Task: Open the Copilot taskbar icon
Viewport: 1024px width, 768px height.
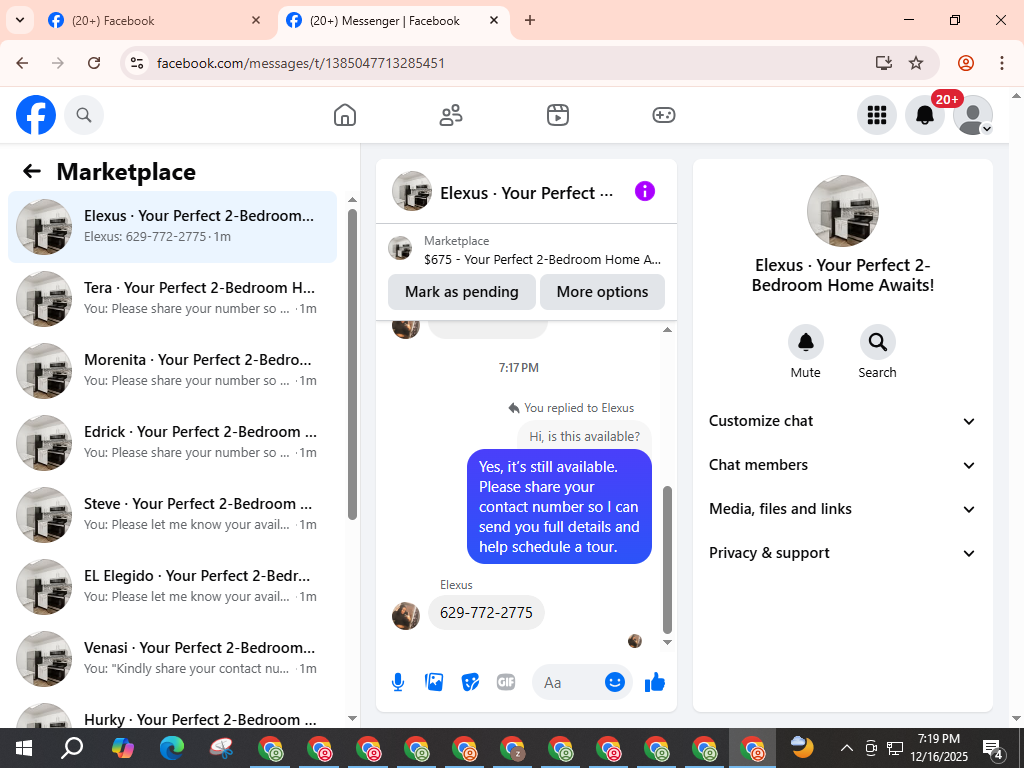Action: pos(123,748)
